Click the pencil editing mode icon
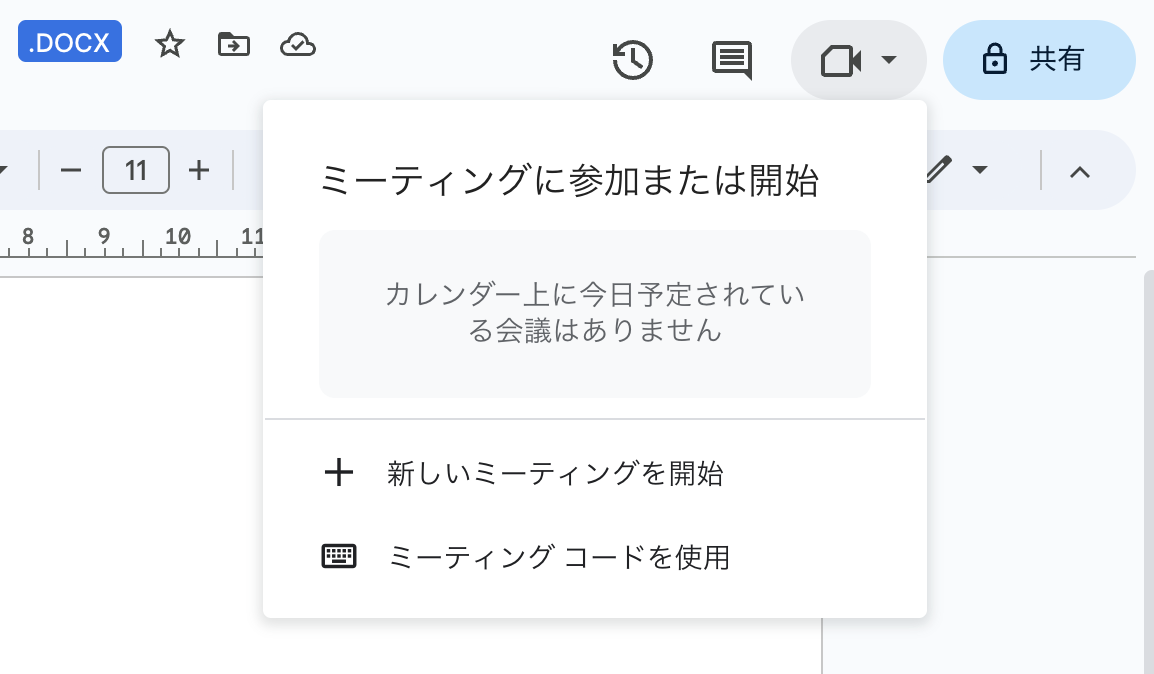The image size is (1154, 674). pos(938,170)
